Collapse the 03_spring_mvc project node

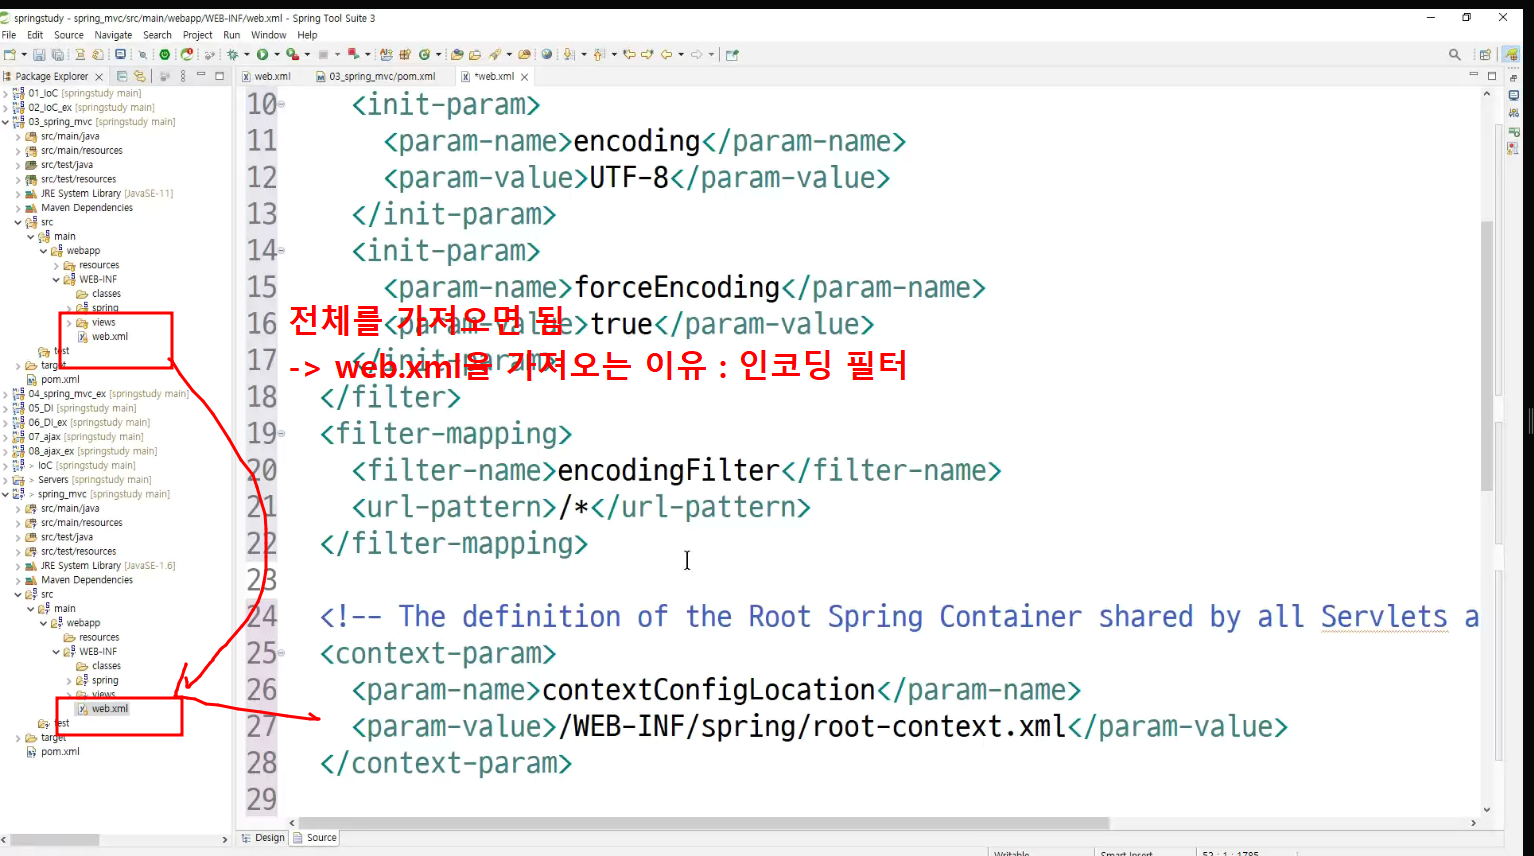tap(6, 122)
